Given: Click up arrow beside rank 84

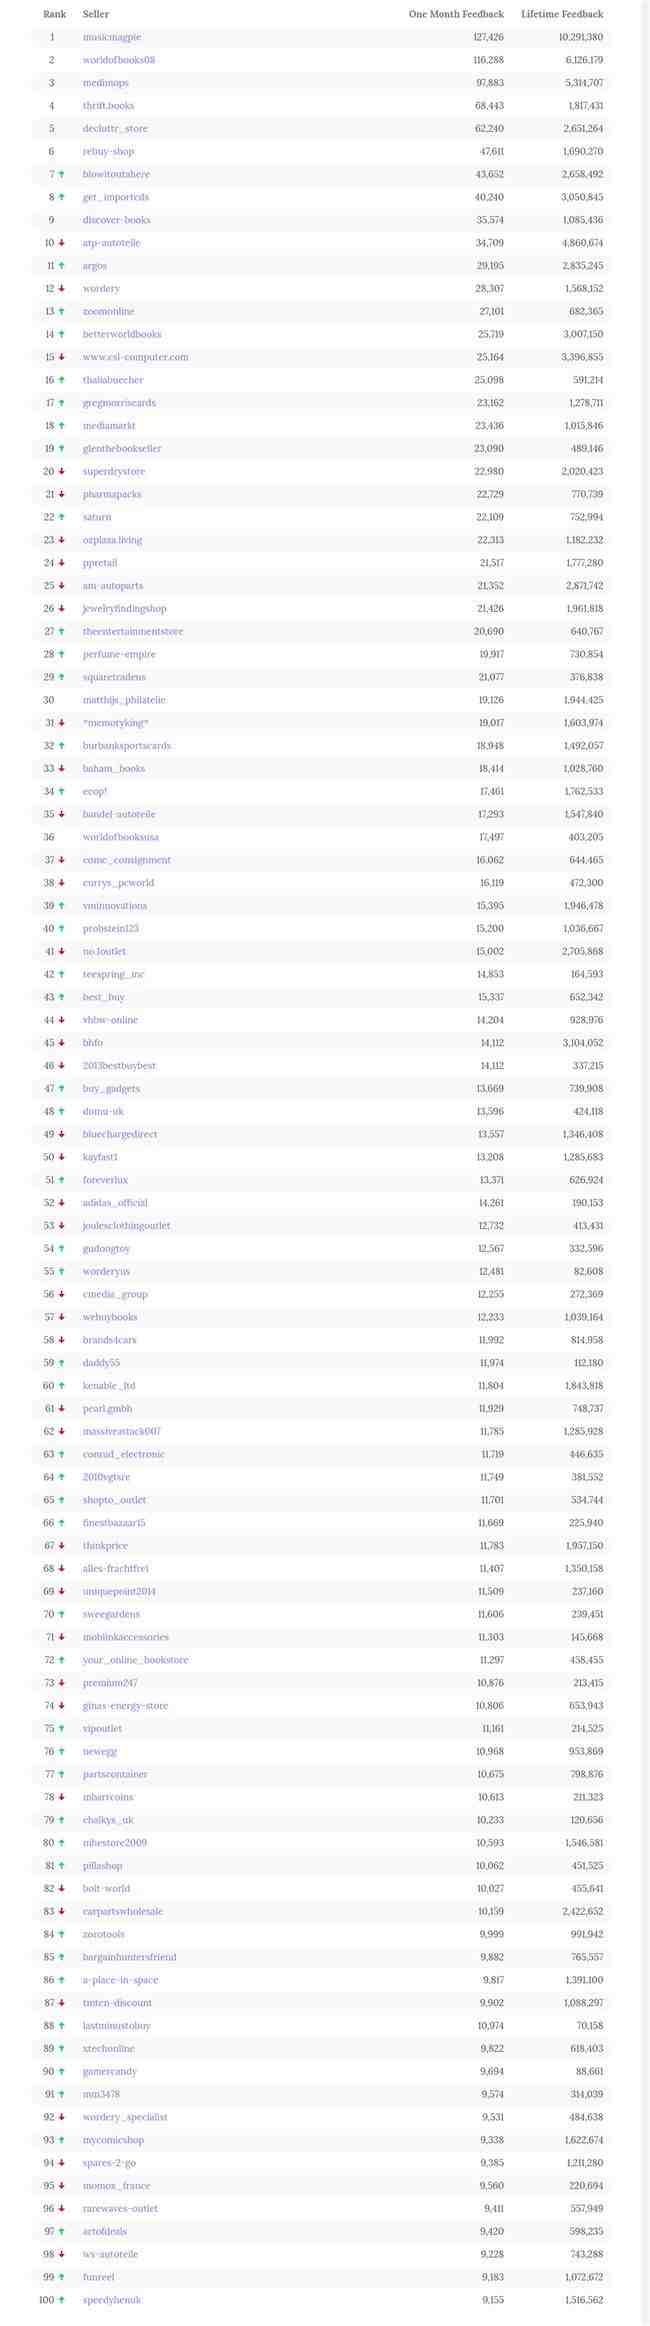Looking at the screenshot, I should tap(62, 1935).
